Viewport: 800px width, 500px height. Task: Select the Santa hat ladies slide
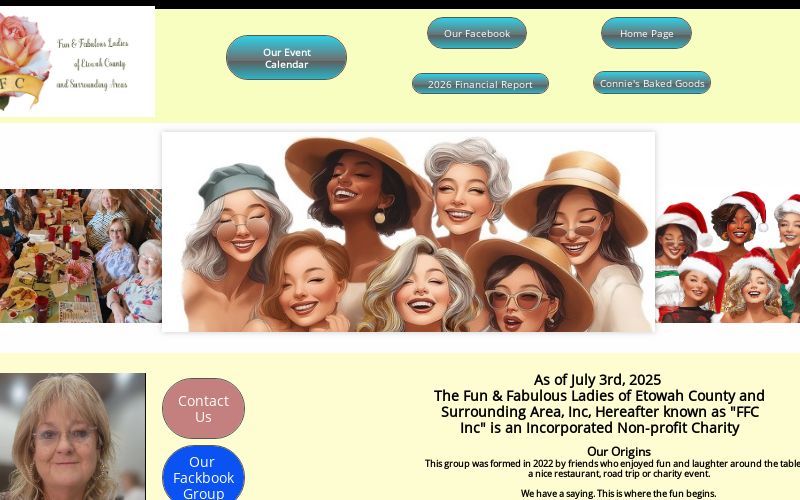pyautogui.click(x=728, y=257)
